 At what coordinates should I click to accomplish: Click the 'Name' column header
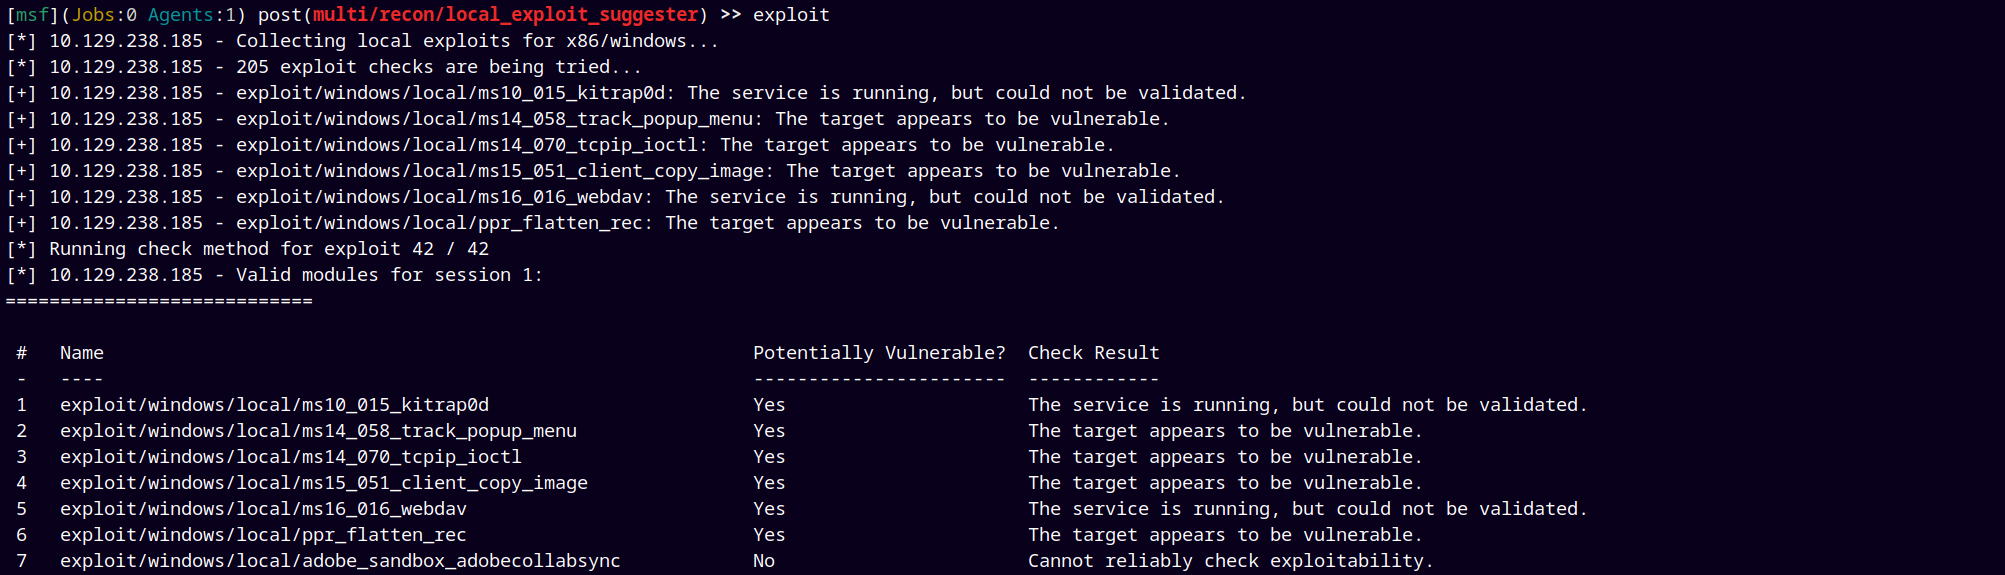click(x=82, y=353)
